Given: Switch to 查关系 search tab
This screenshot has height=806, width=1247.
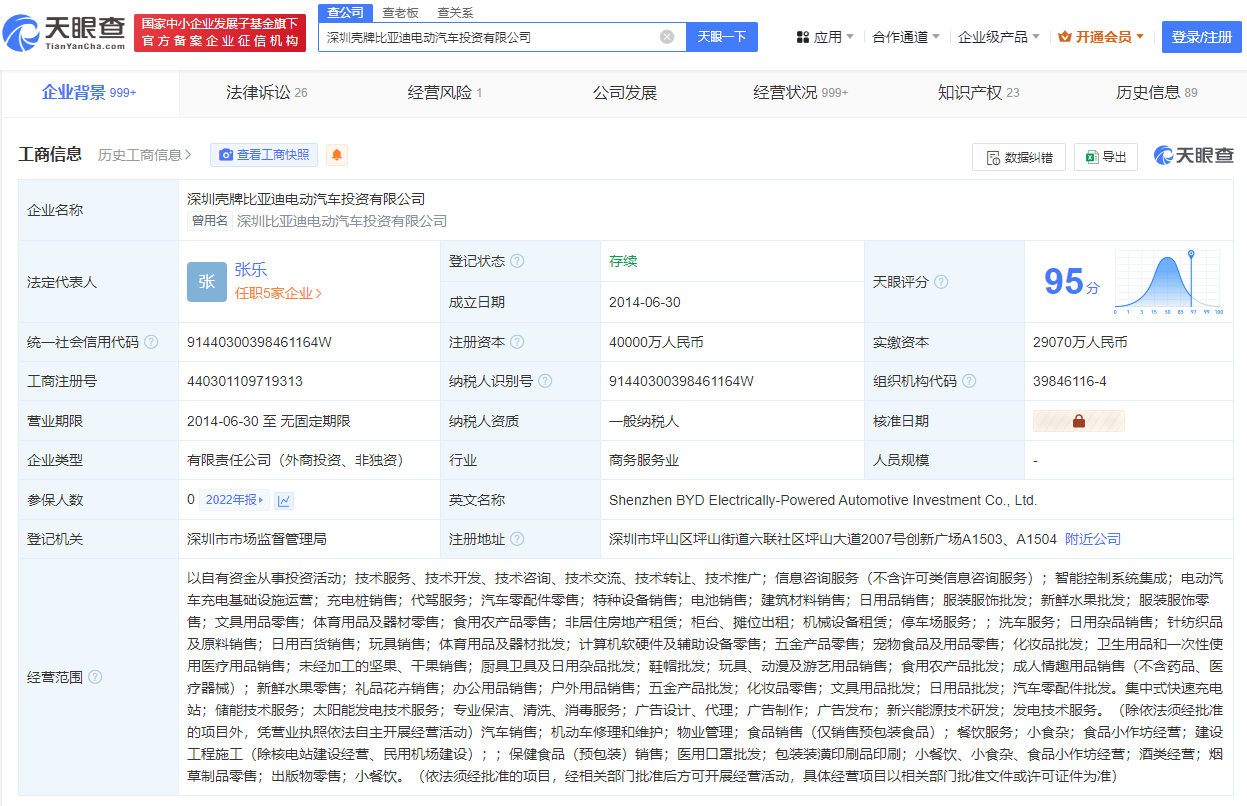Looking at the screenshot, I should pyautogui.click(x=455, y=12).
